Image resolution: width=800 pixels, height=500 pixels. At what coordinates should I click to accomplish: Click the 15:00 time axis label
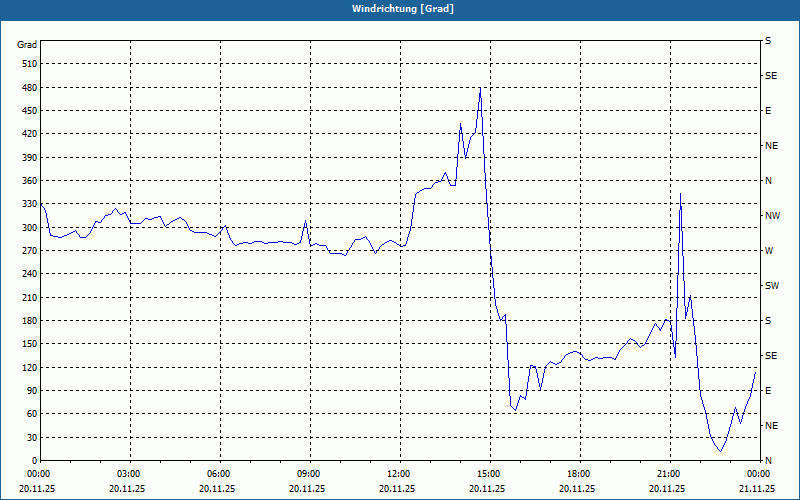coord(488,474)
